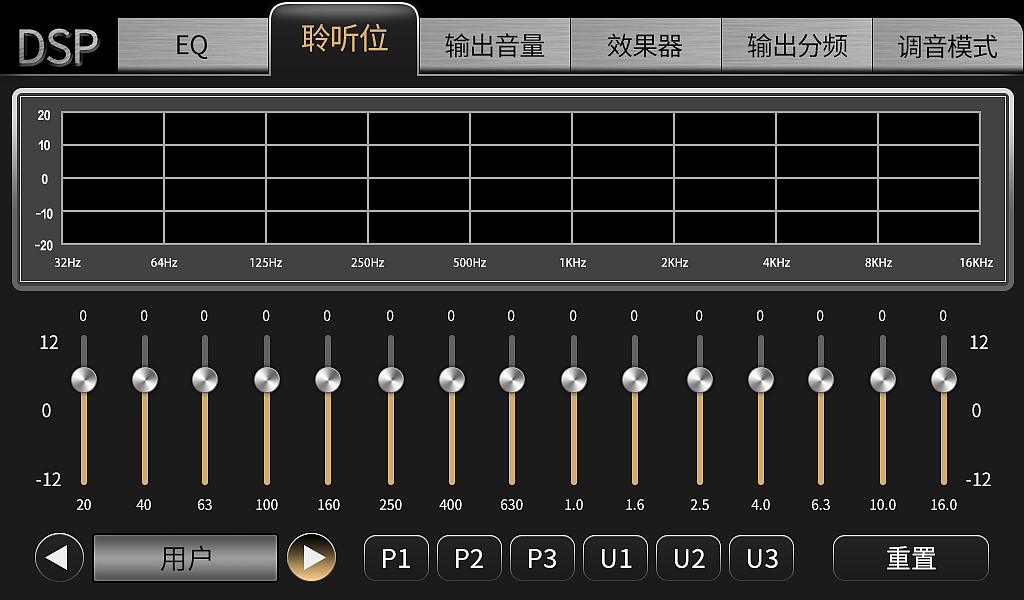Click the 1.0kHz band slider handle
Viewport: 1024px width, 600px height.
coord(573,379)
